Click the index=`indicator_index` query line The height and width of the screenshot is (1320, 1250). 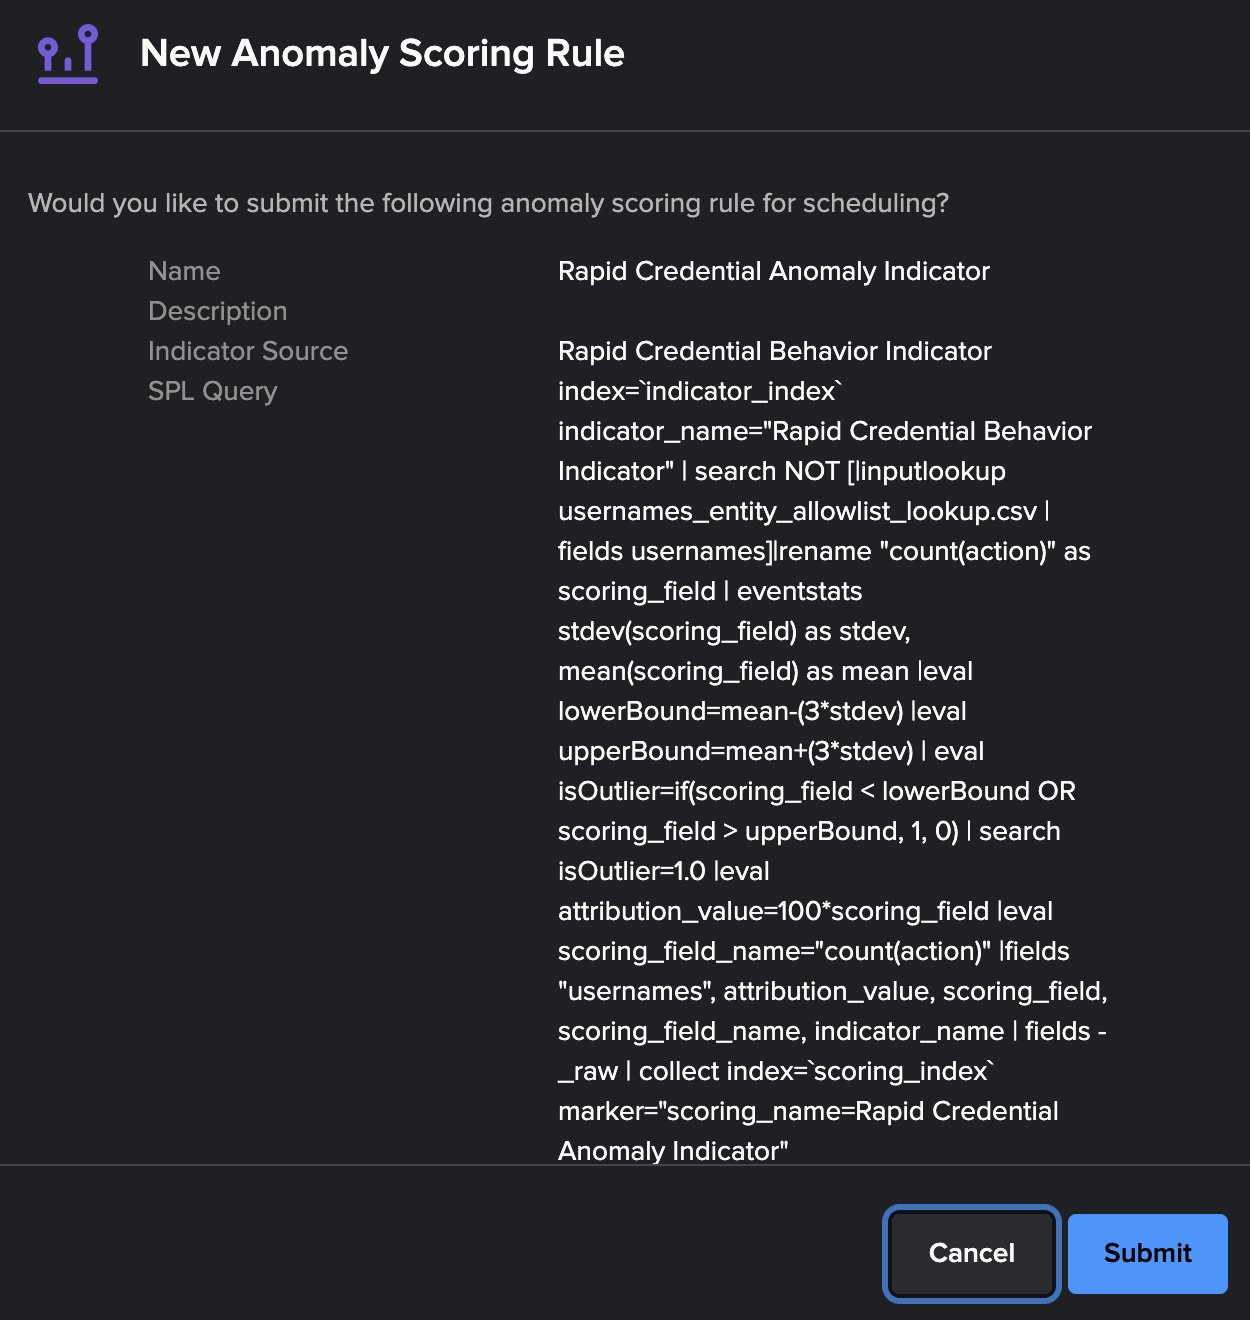tap(699, 391)
